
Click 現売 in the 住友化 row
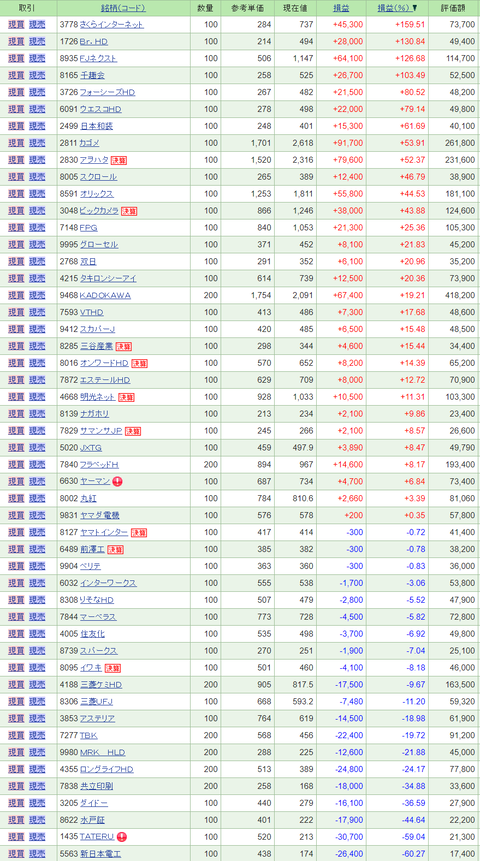tap(37, 634)
